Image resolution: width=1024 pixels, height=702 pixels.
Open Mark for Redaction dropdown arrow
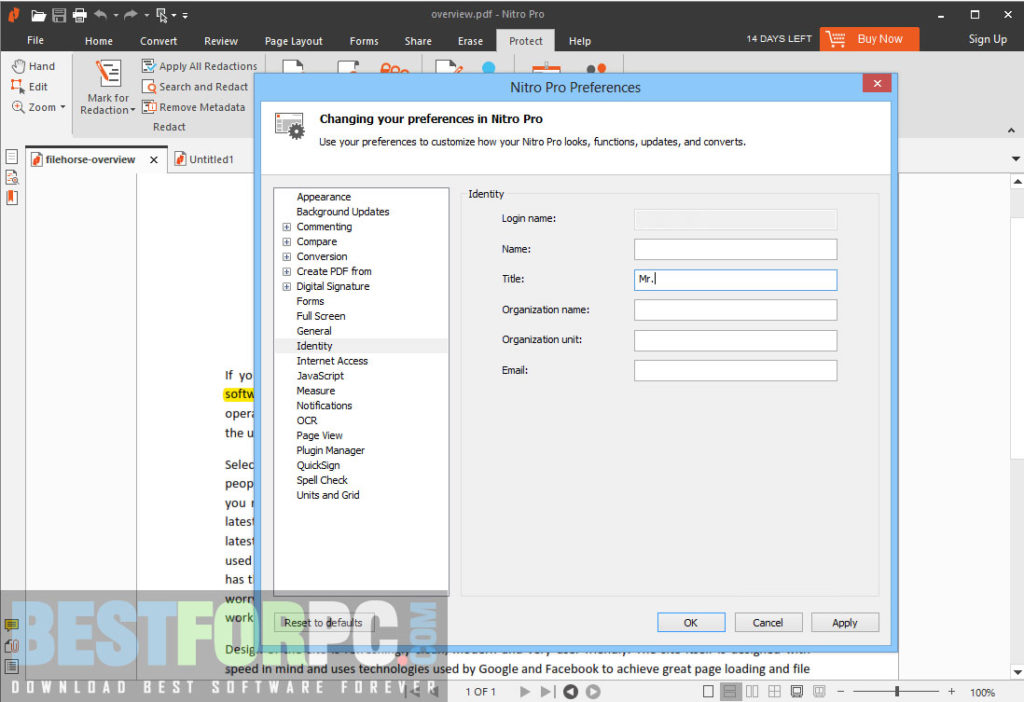[x=132, y=110]
